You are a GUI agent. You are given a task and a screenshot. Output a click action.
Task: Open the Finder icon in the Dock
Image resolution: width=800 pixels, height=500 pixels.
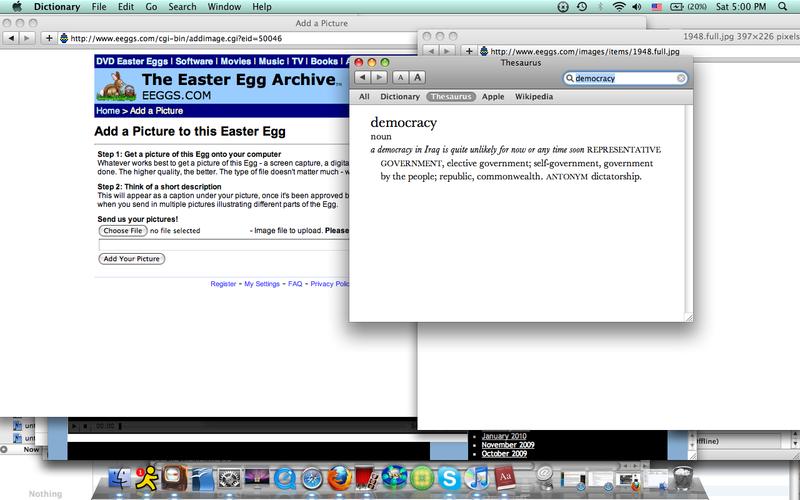[x=119, y=477]
